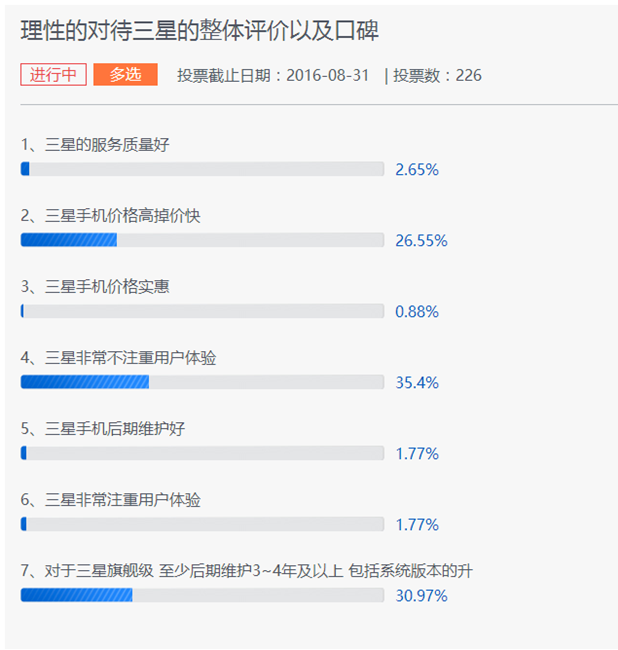Click the 30.97% percentage value
This screenshot has height=650, width=618.
421,596
